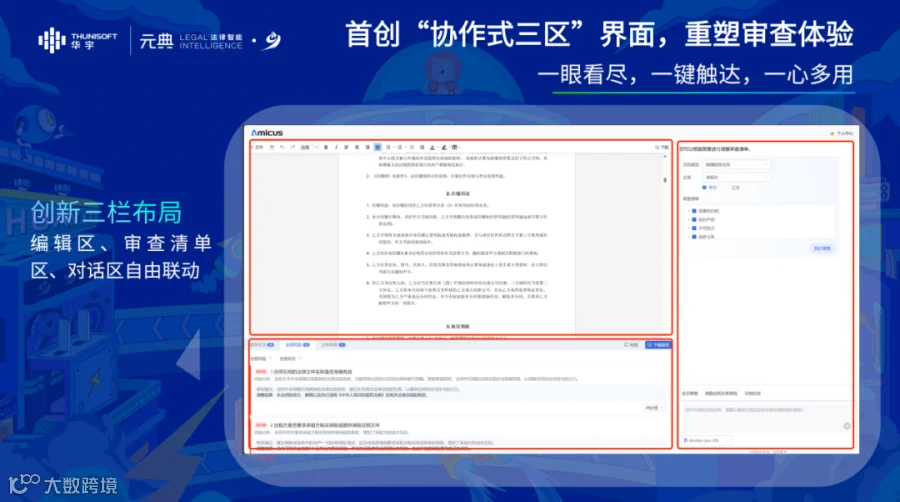Image resolution: width=900 pixels, height=502 pixels.
Task: Click the start review button below checklist
Action: (x=822, y=248)
